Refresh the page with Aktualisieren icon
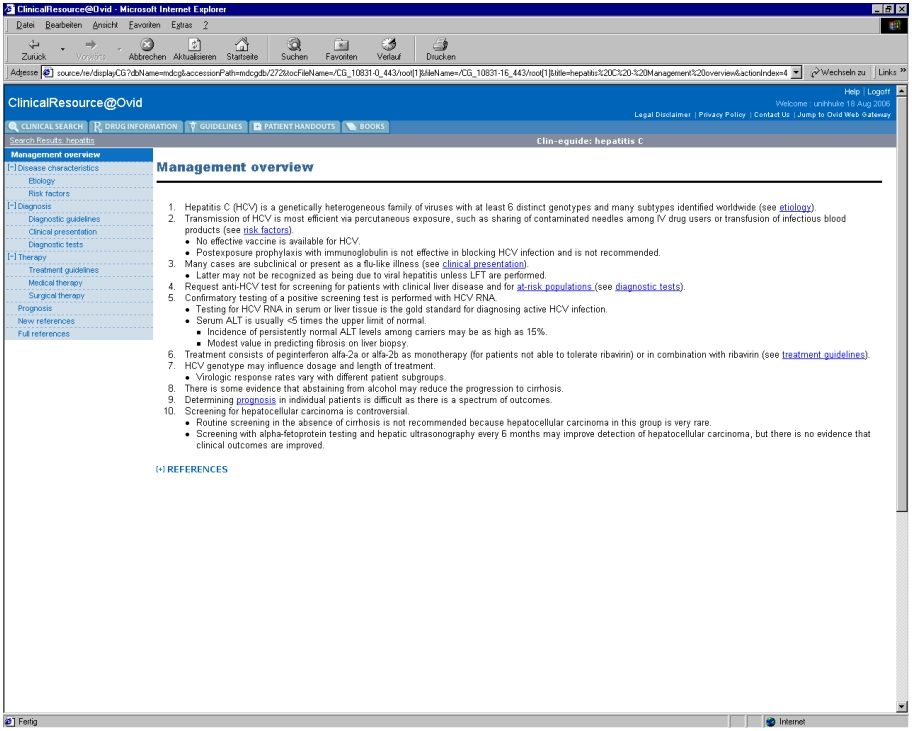The image size is (912, 731). [194, 44]
